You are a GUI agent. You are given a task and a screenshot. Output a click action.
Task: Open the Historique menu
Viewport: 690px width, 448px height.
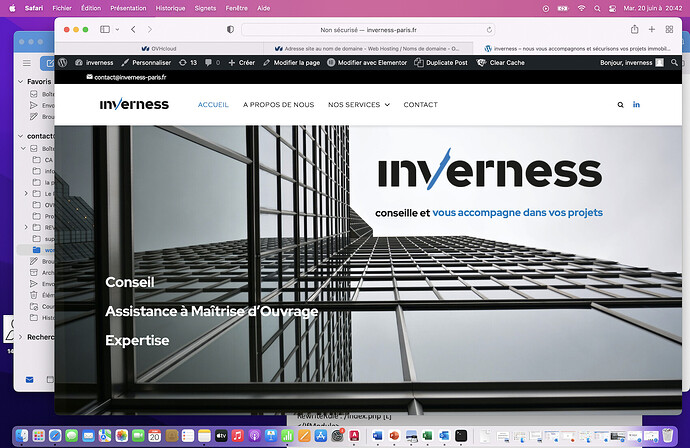click(170, 8)
